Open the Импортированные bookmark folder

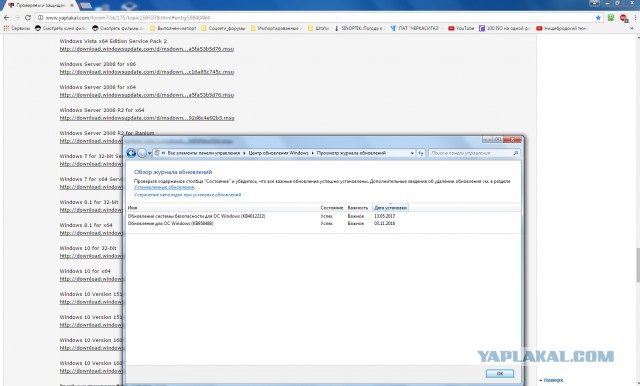pos(276,28)
